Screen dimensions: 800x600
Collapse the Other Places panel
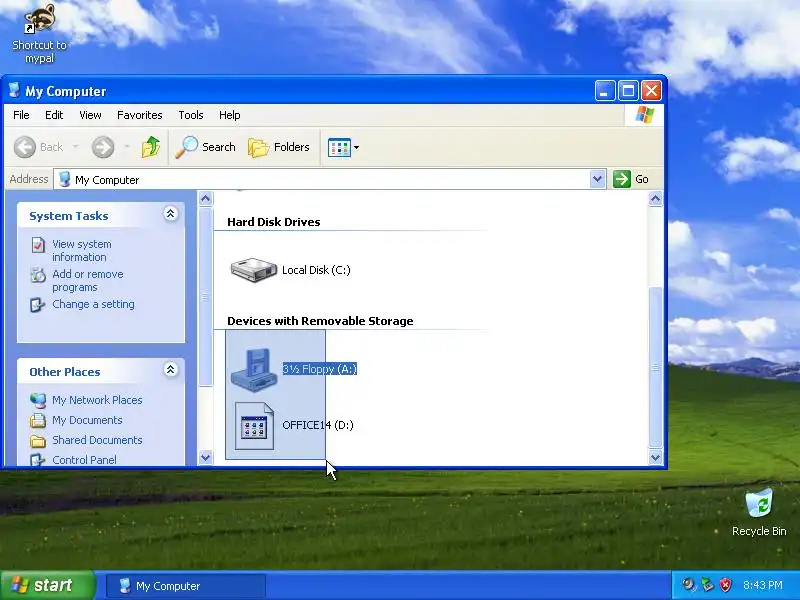[x=170, y=369]
